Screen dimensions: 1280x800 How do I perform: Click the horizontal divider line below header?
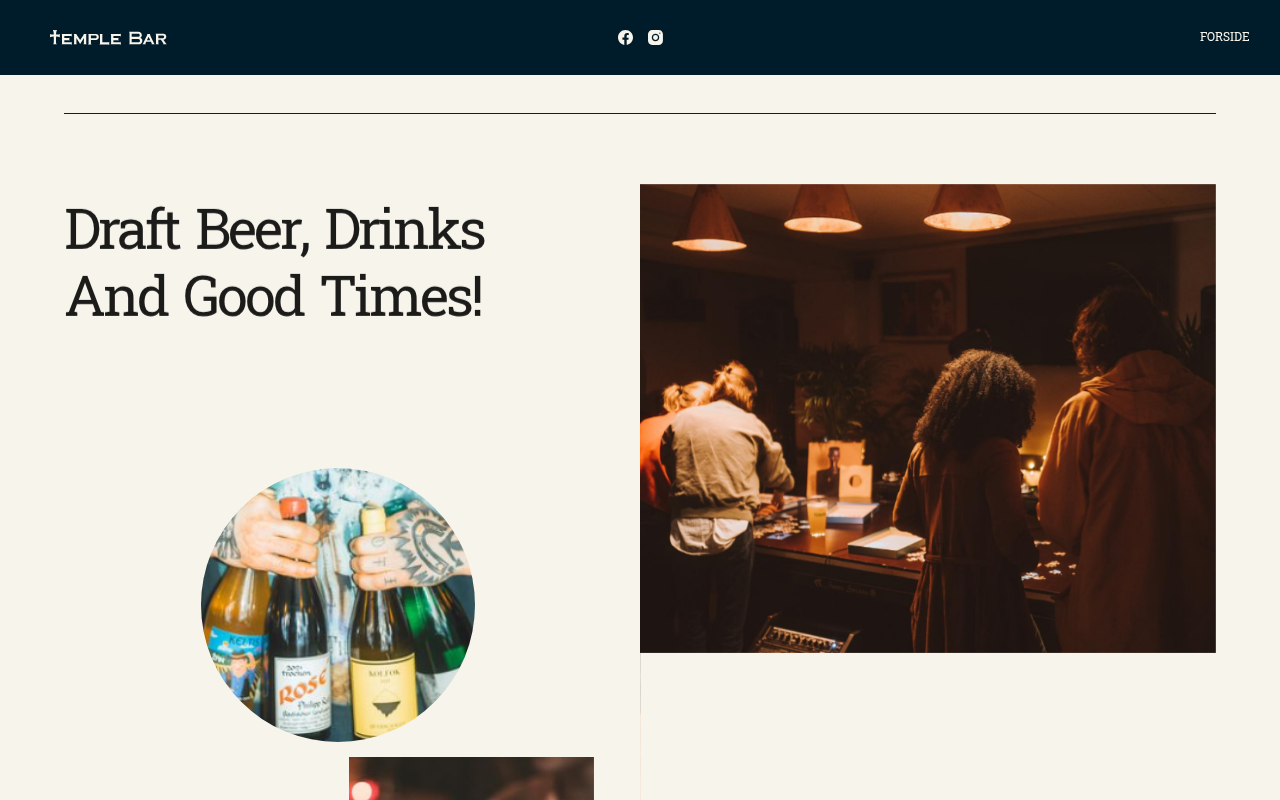click(x=640, y=113)
